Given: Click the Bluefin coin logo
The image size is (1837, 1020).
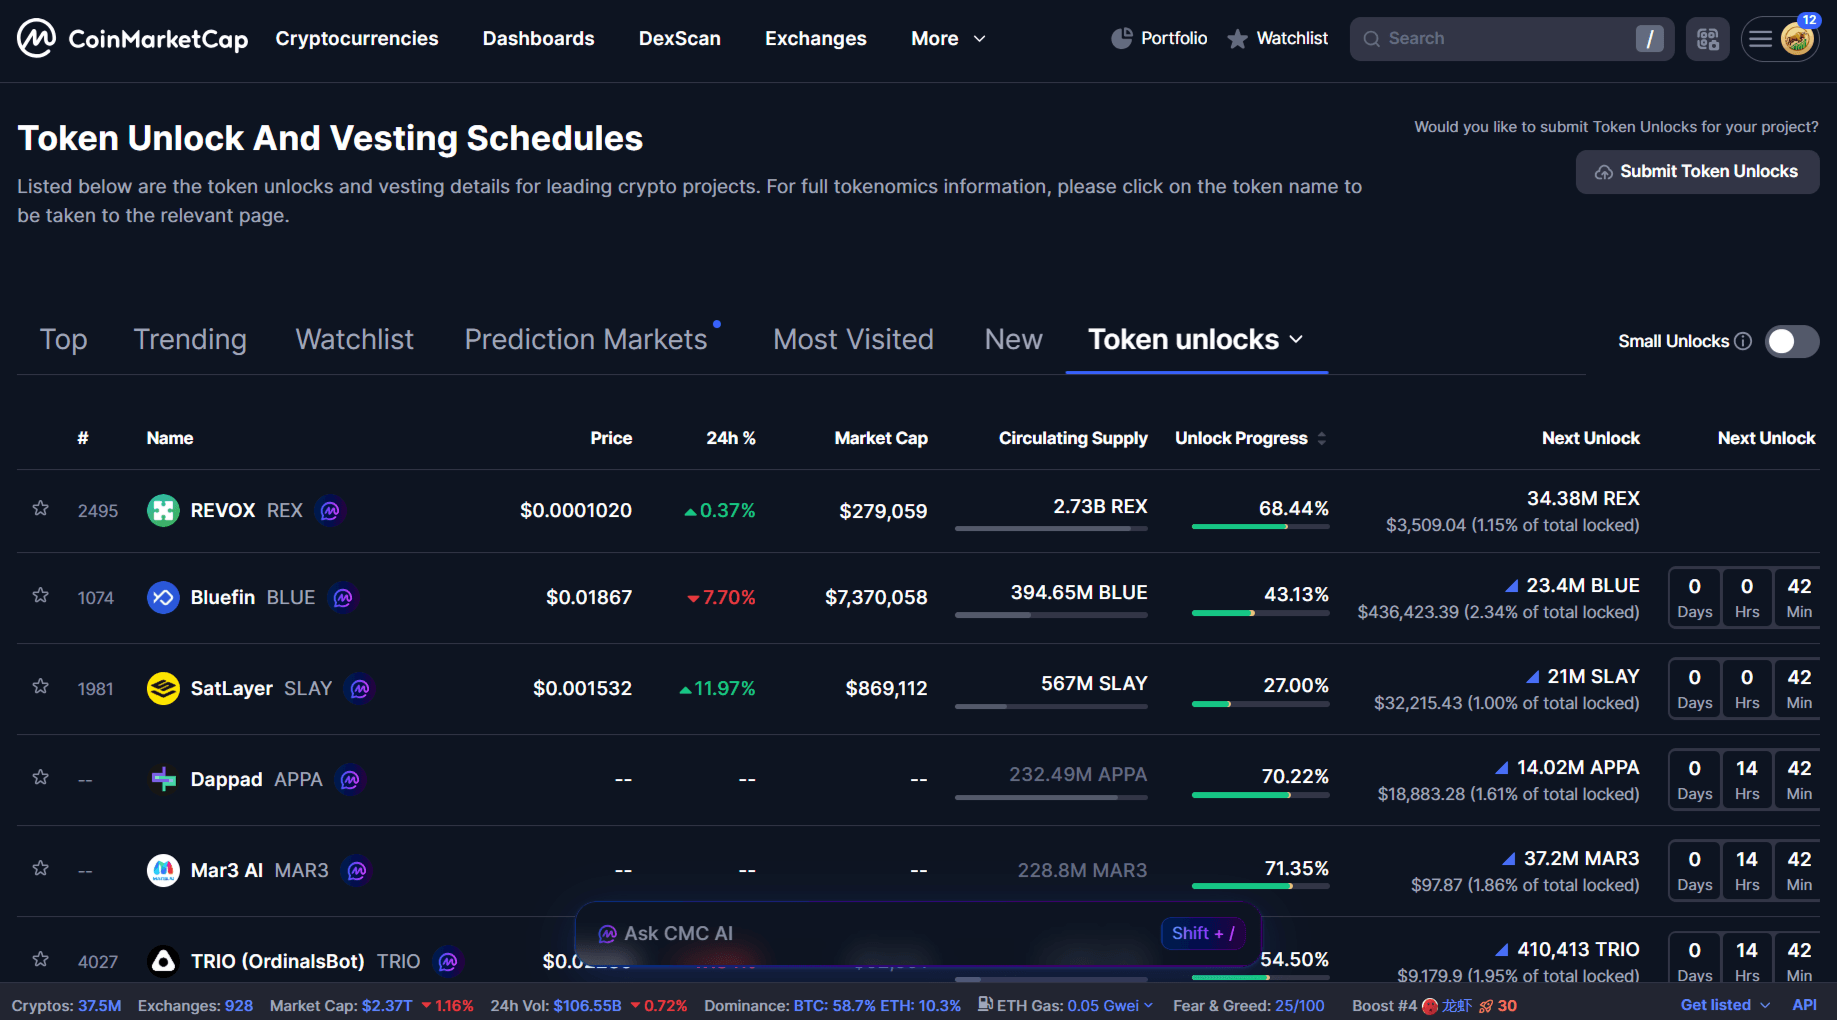Looking at the screenshot, I should (x=163, y=598).
